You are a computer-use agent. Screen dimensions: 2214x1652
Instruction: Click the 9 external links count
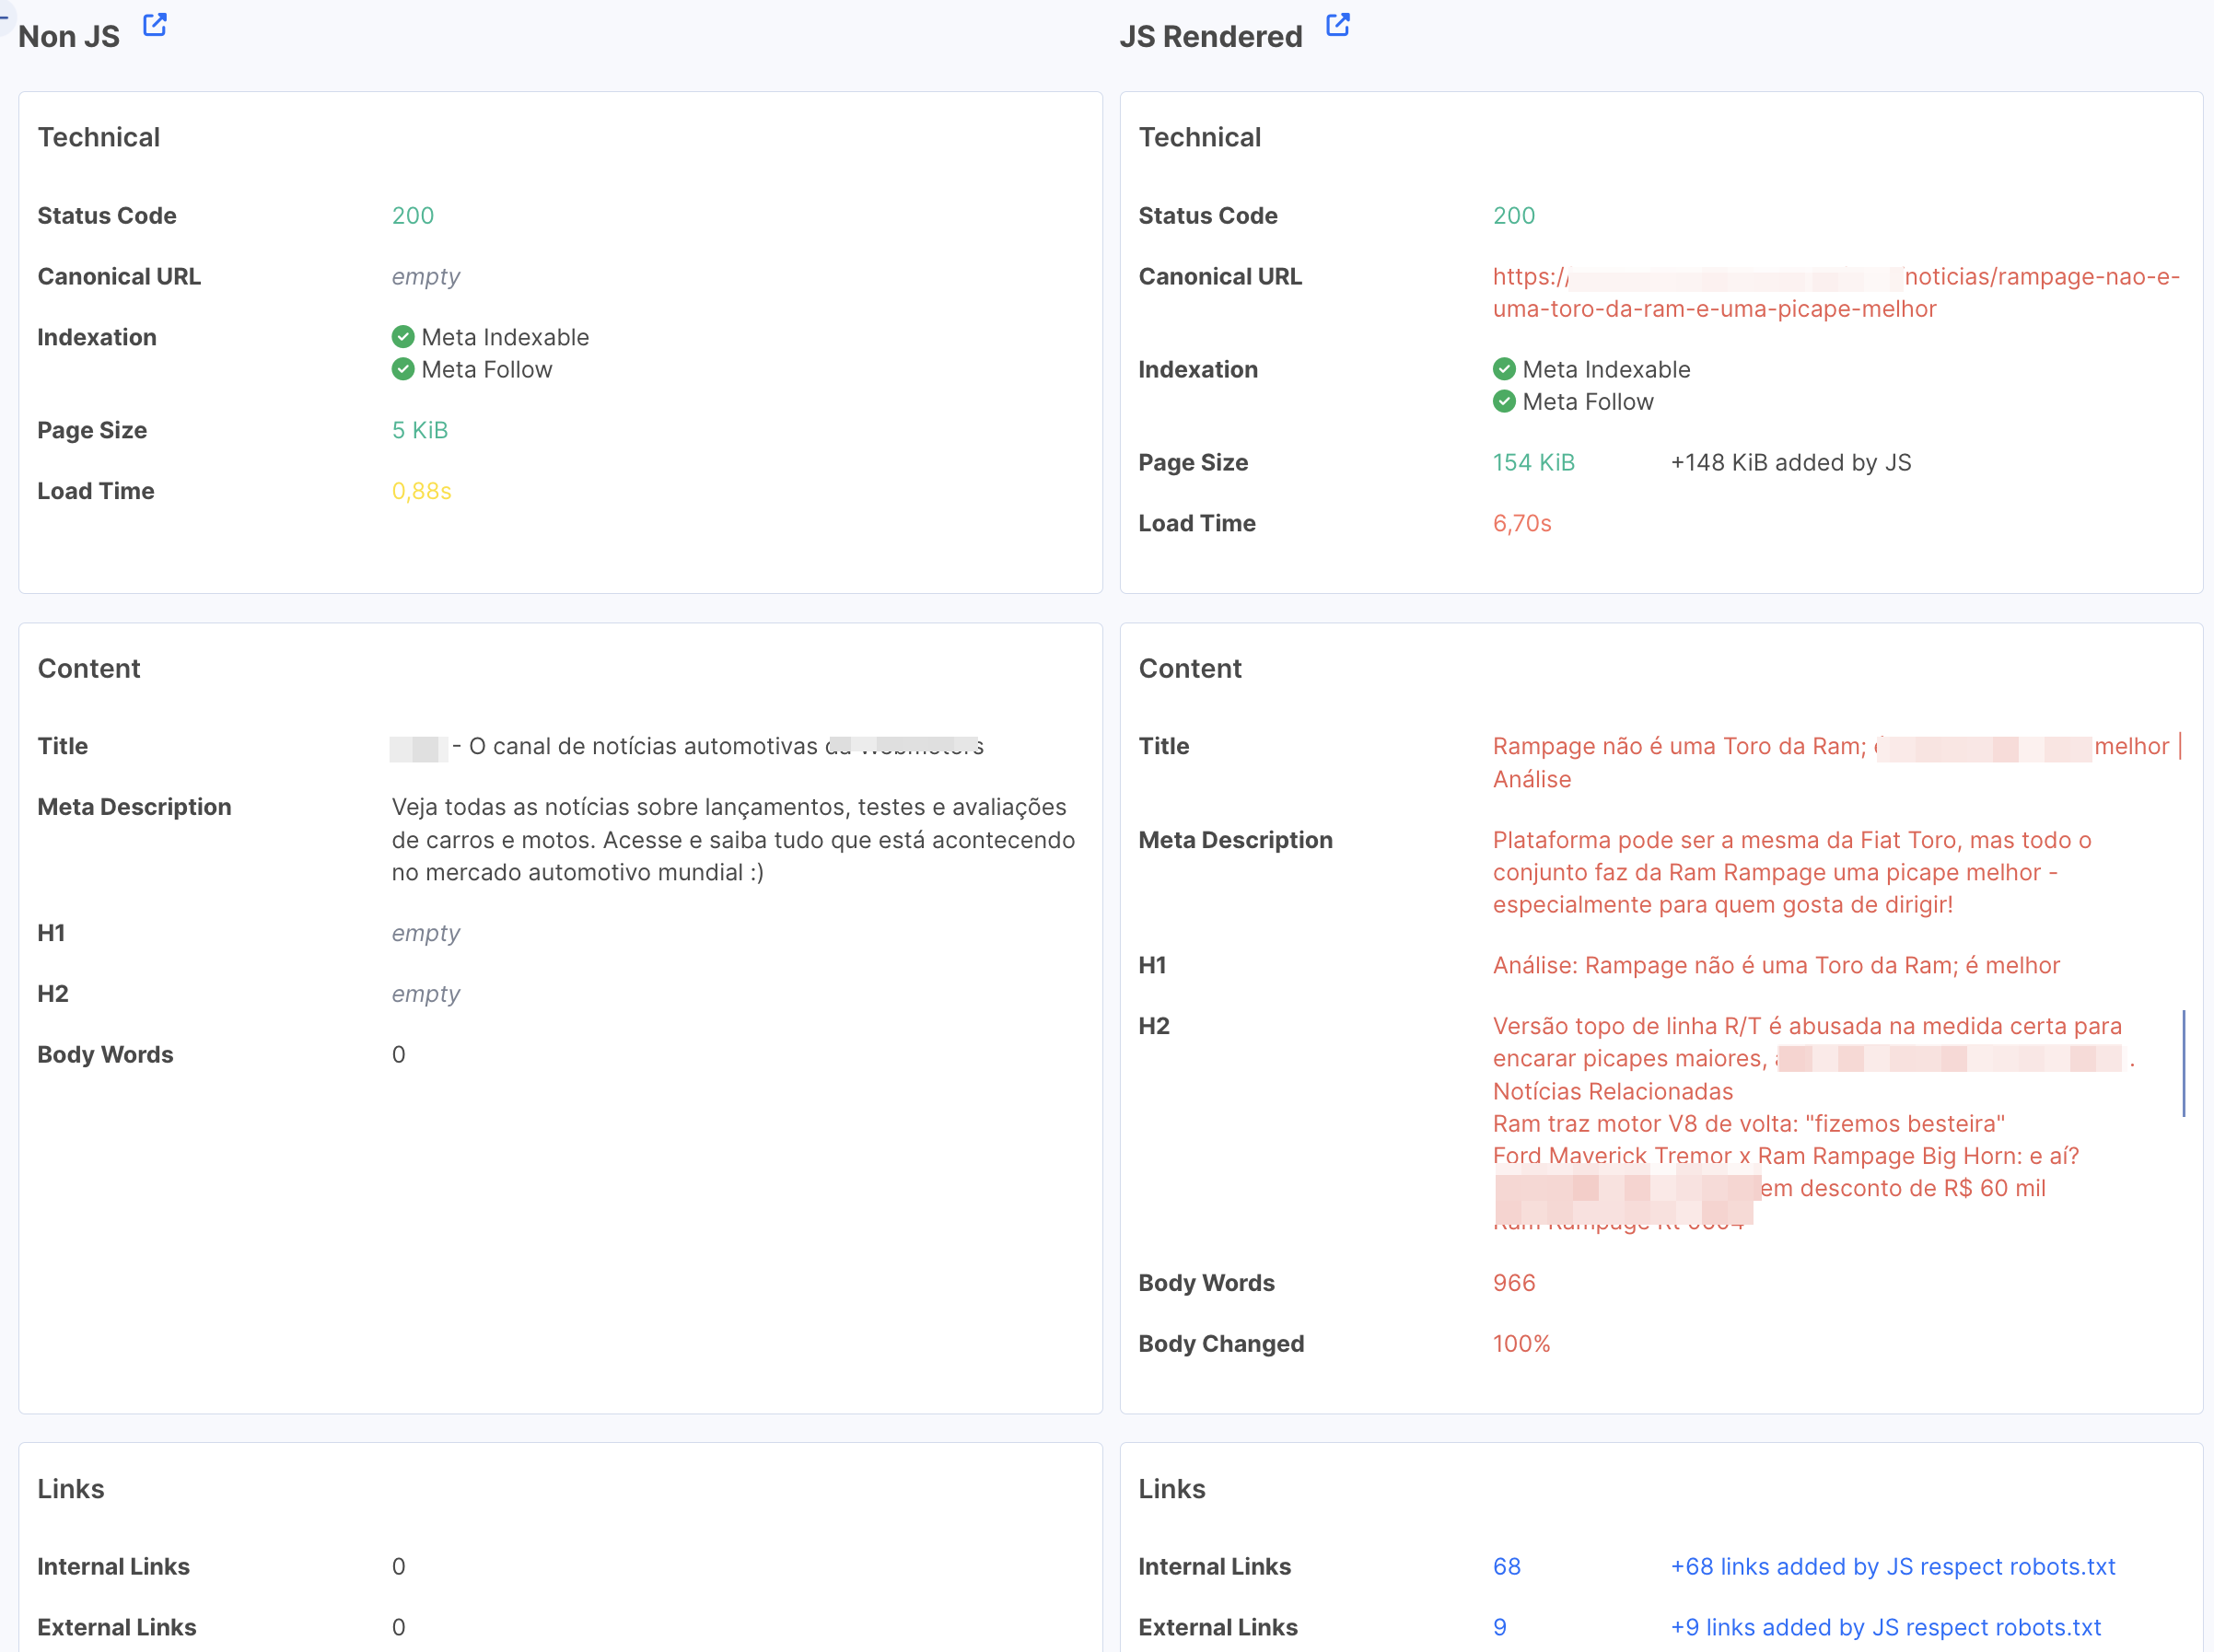coord(1499,1627)
